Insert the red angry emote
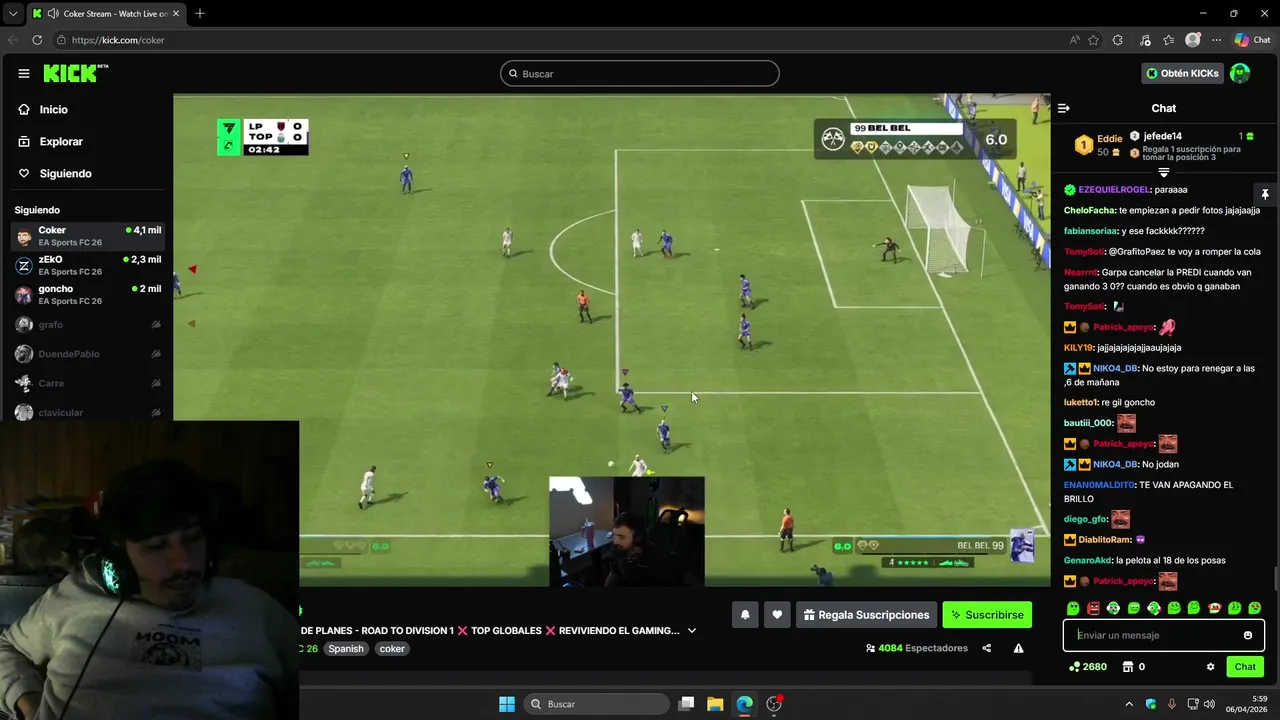Image resolution: width=1280 pixels, height=720 pixels. point(1093,608)
